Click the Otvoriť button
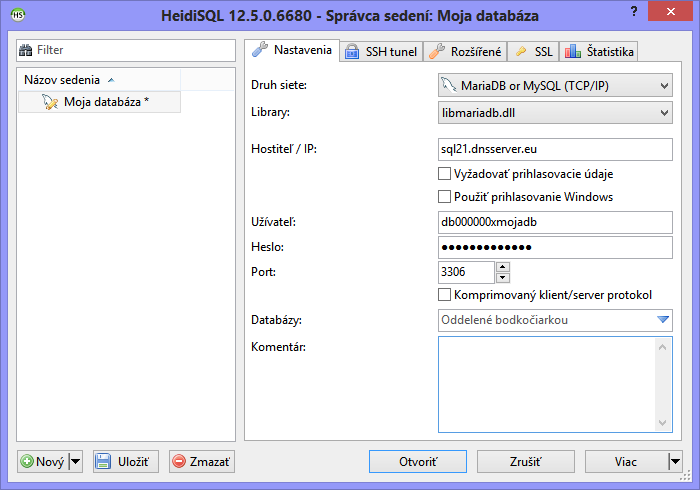The height and width of the screenshot is (490, 700). tap(418, 462)
